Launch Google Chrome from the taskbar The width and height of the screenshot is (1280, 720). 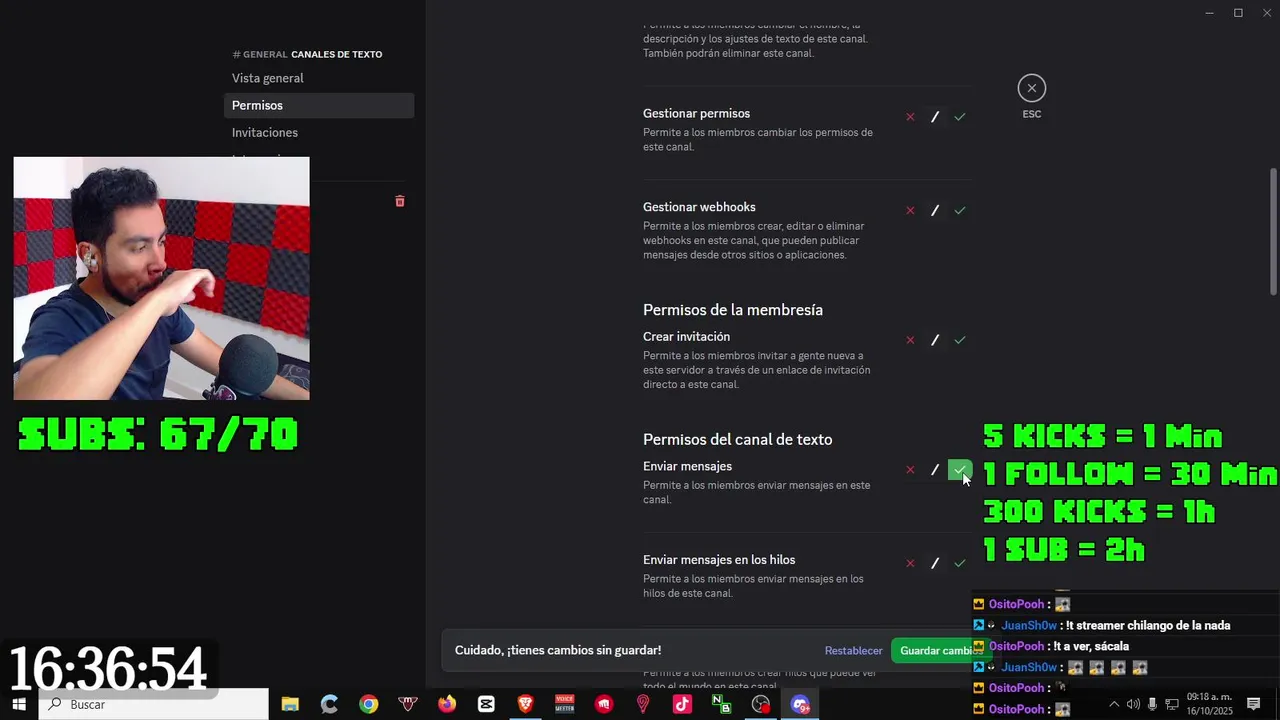pos(369,704)
